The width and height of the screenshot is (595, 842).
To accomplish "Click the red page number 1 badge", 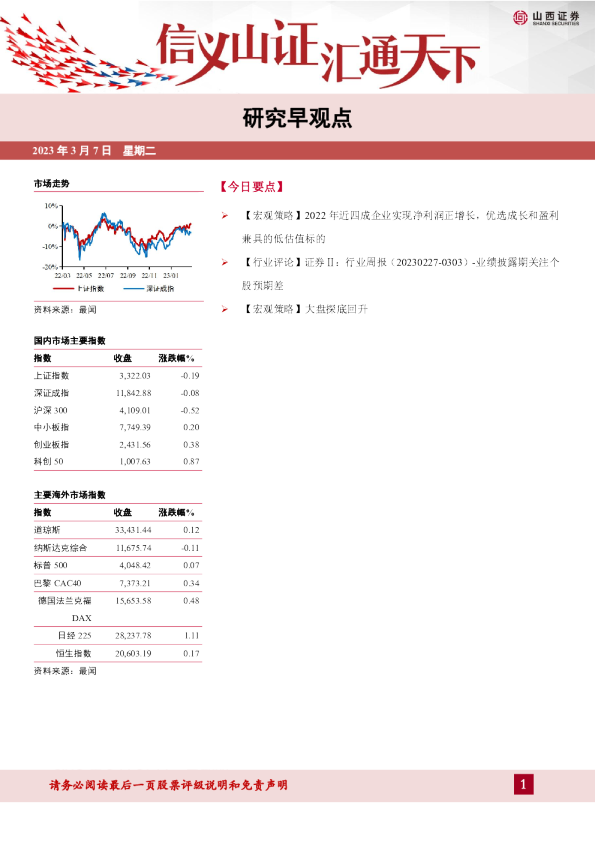I will (x=524, y=785).
